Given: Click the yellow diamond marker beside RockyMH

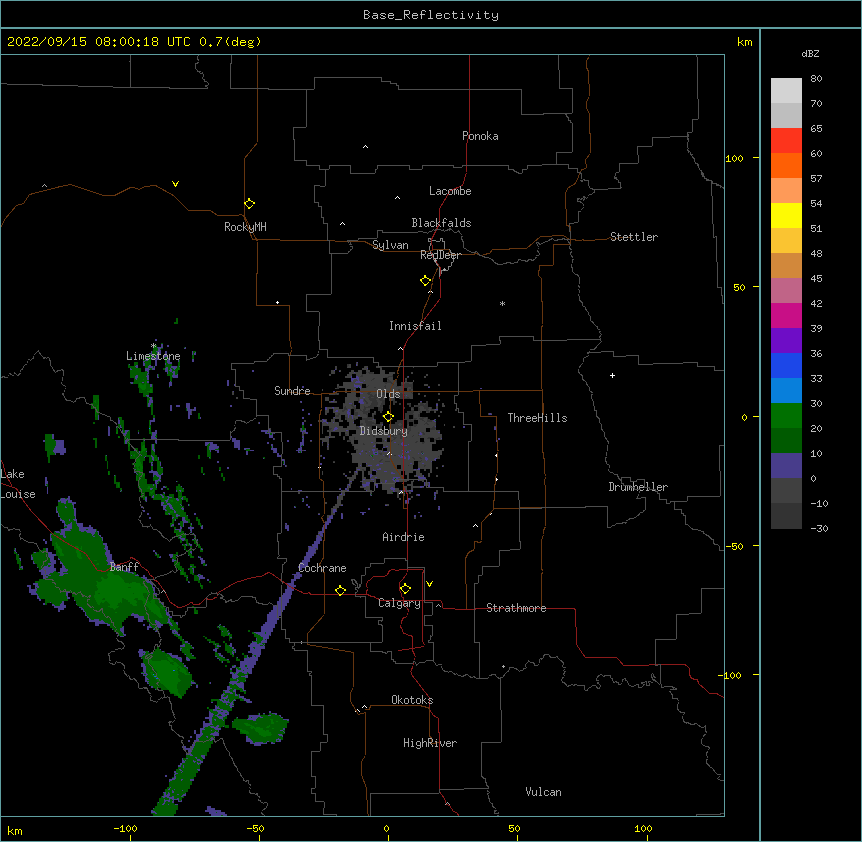Looking at the screenshot, I should pos(249,204).
